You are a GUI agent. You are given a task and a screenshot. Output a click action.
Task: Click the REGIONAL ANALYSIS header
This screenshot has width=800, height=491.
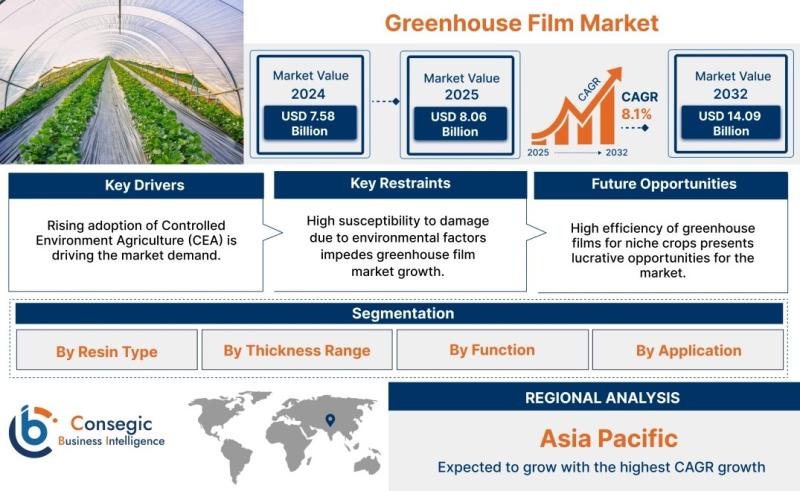click(x=594, y=397)
